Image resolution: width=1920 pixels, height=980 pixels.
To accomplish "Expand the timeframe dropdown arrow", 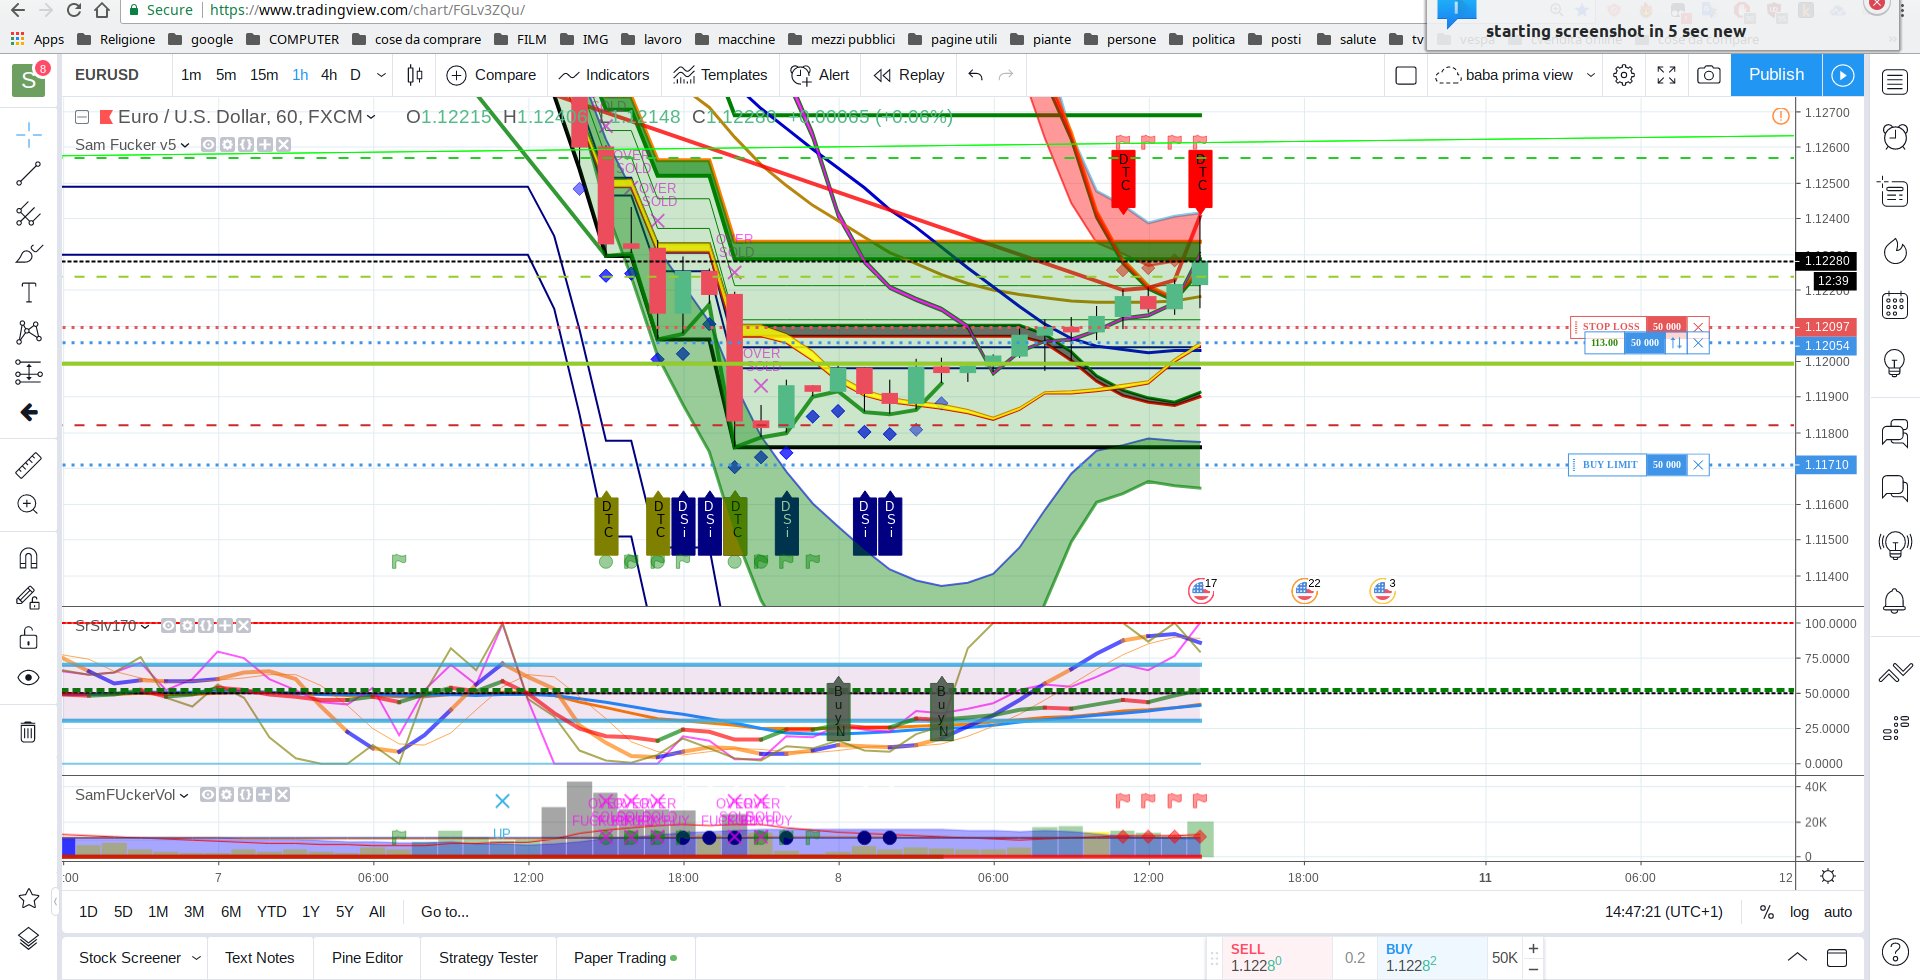I will click(381, 75).
